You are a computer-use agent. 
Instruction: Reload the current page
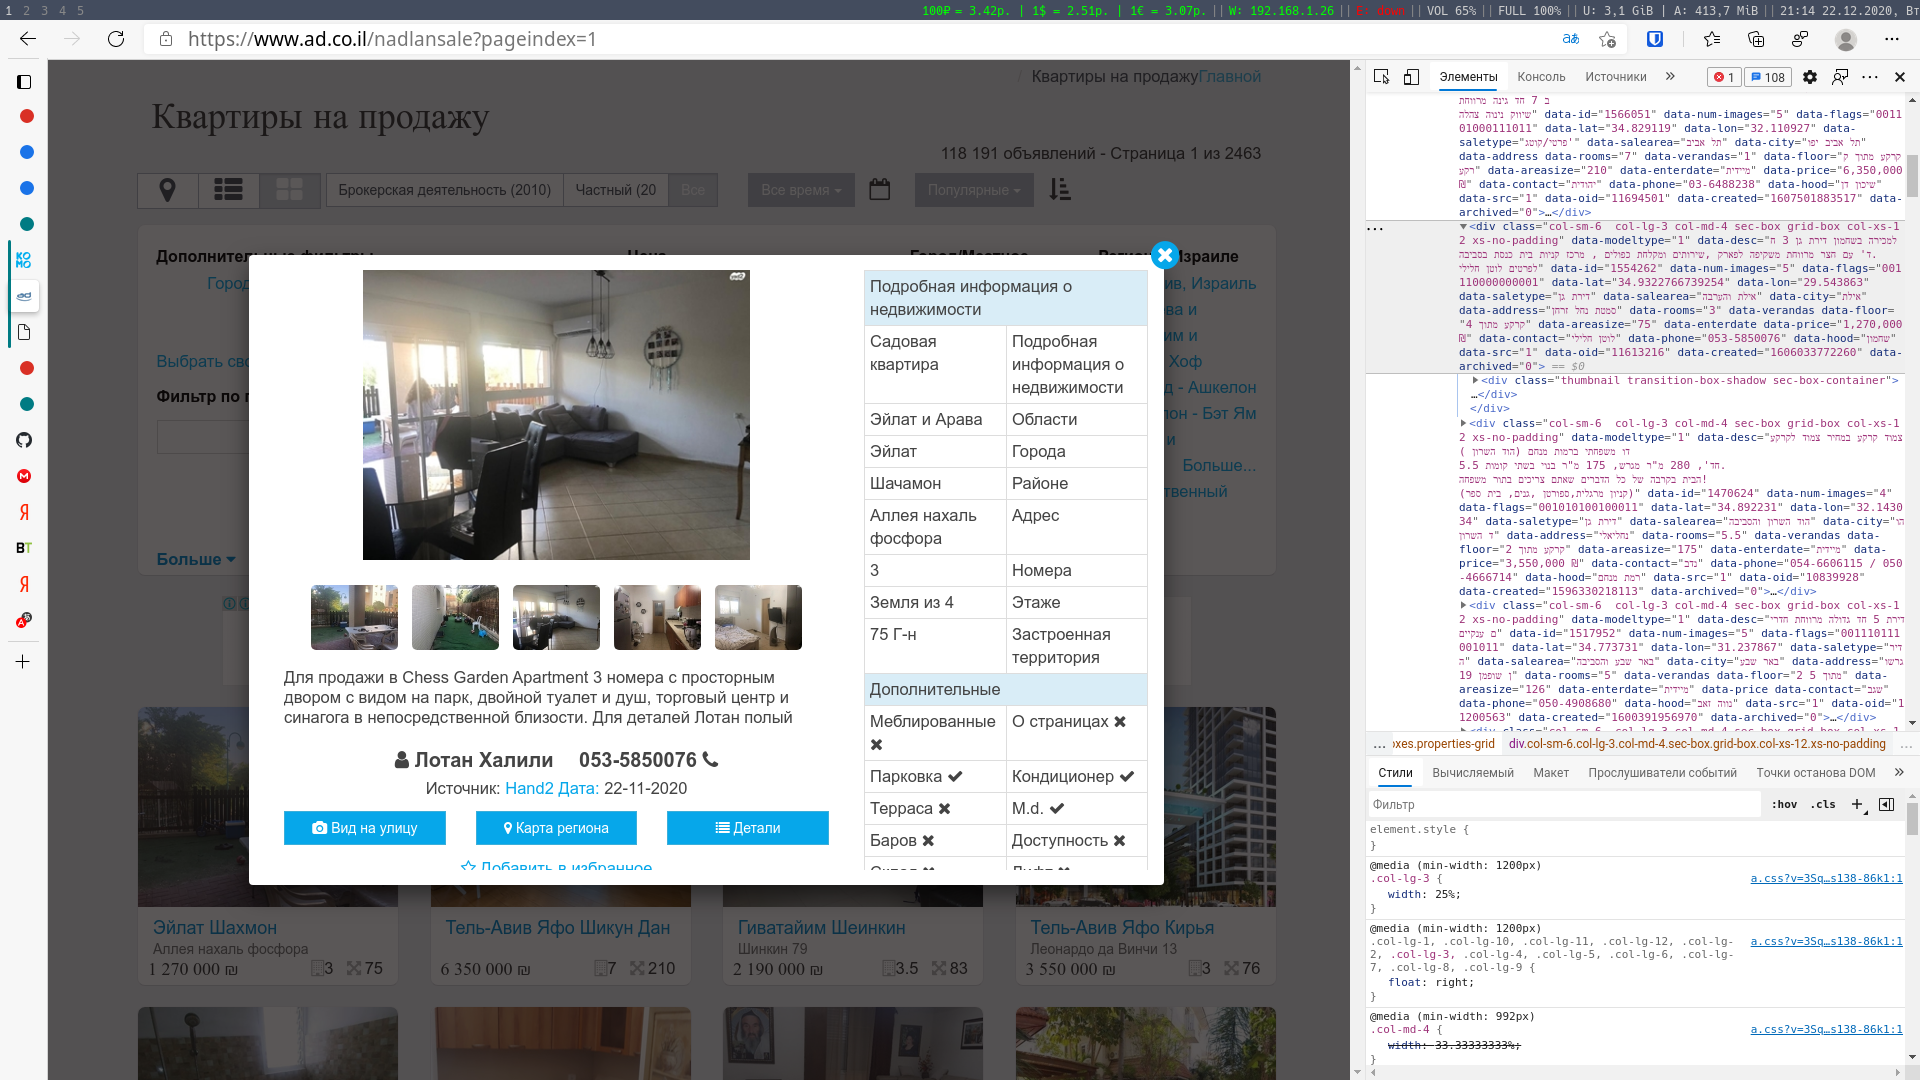click(x=116, y=39)
